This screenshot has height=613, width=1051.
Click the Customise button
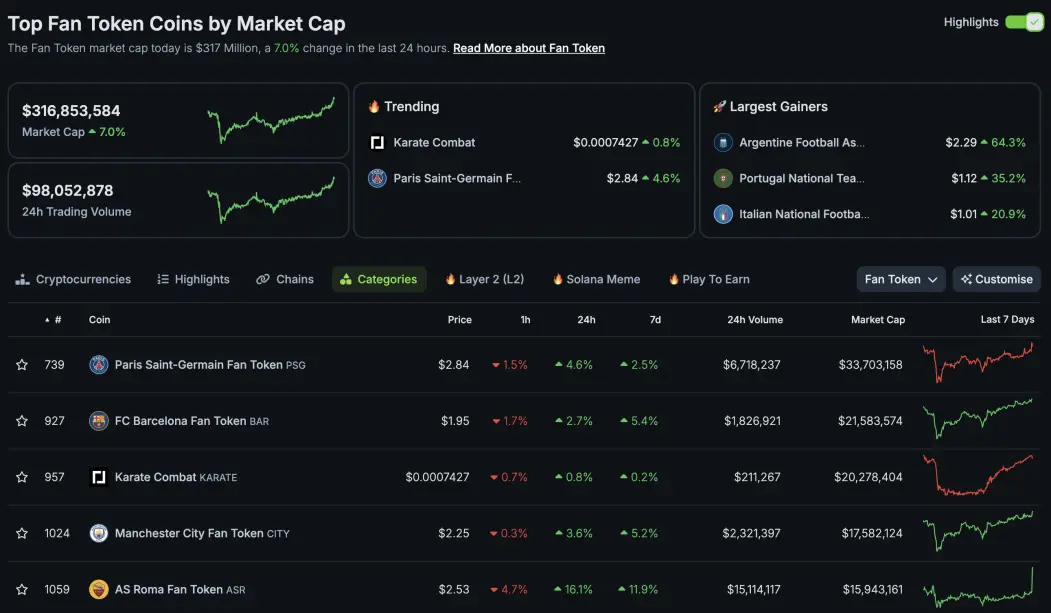point(997,279)
